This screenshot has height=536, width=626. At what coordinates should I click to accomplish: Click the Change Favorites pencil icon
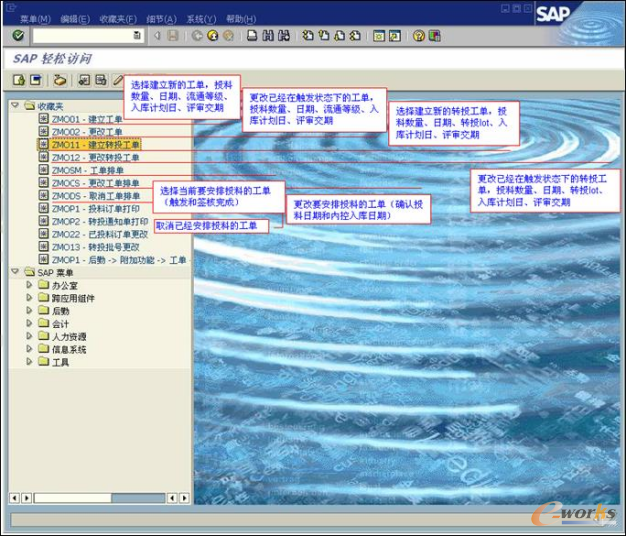(117, 80)
